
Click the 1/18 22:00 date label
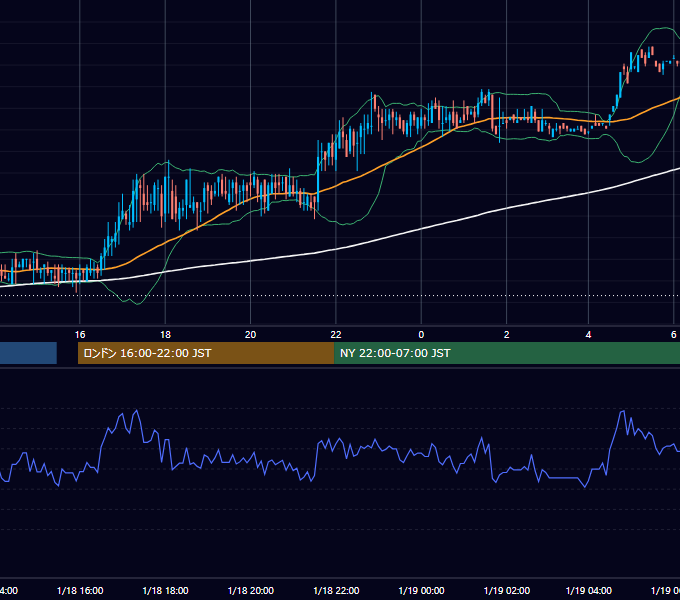[336, 591]
